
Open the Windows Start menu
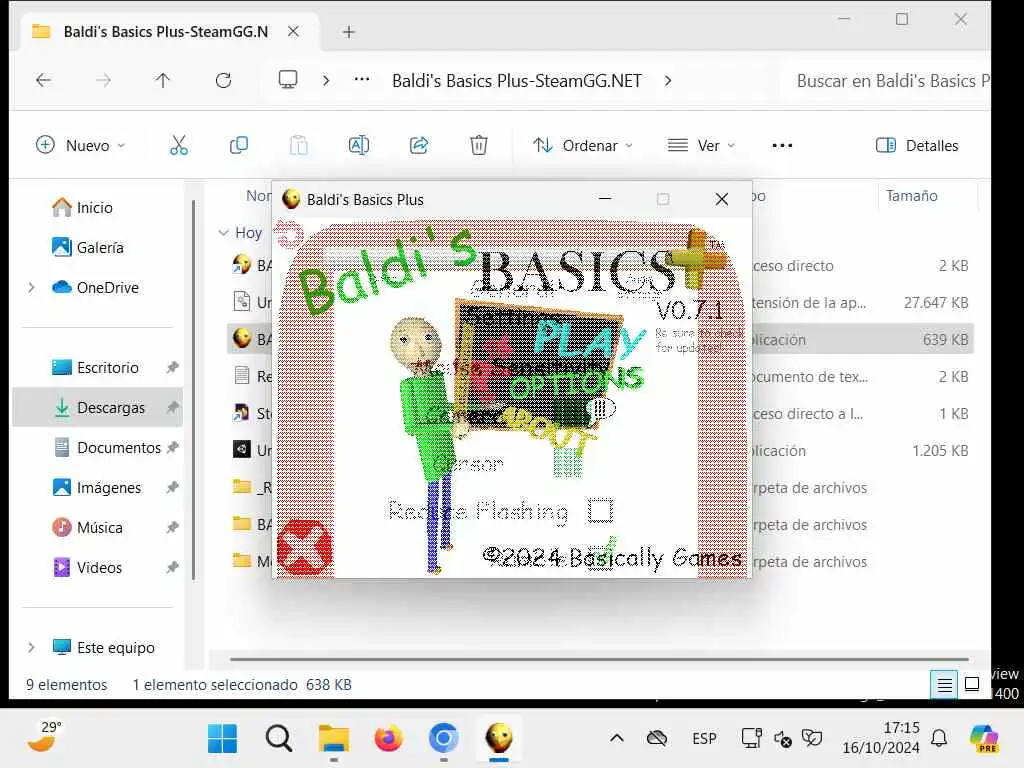tap(223, 739)
